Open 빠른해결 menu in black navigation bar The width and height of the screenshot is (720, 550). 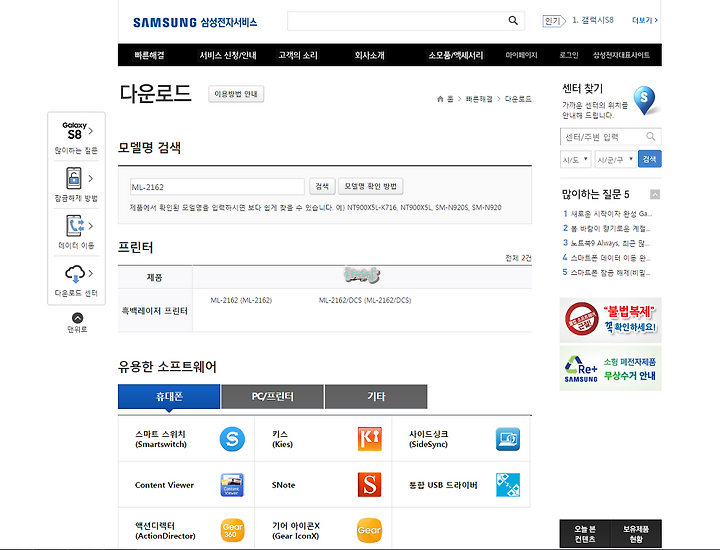coord(149,55)
